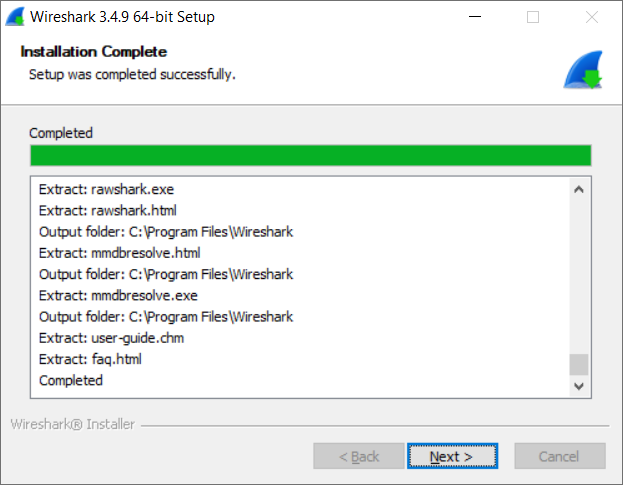The height and width of the screenshot is (485, 623).
Task: Click the green installation progress bar
Action: 311,155
